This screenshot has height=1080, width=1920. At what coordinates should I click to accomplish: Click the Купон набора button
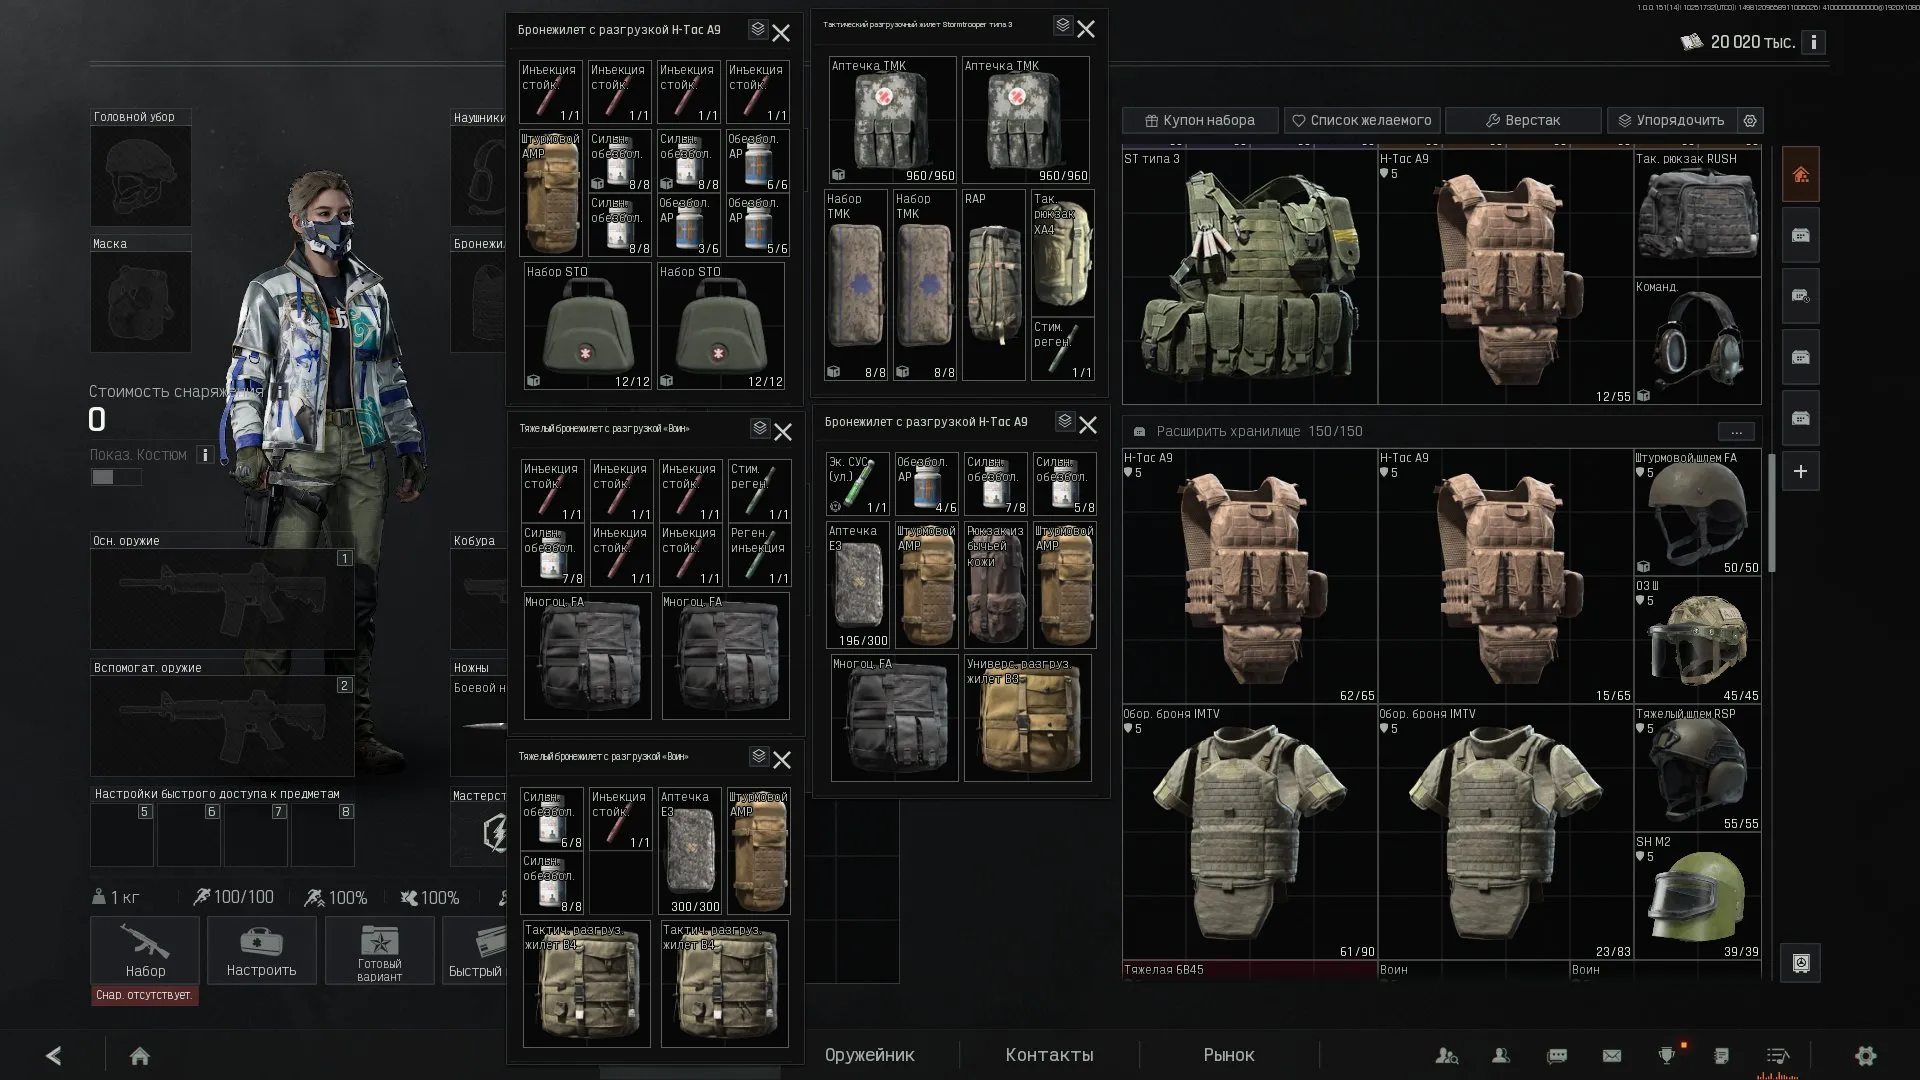coord(1200,120)
